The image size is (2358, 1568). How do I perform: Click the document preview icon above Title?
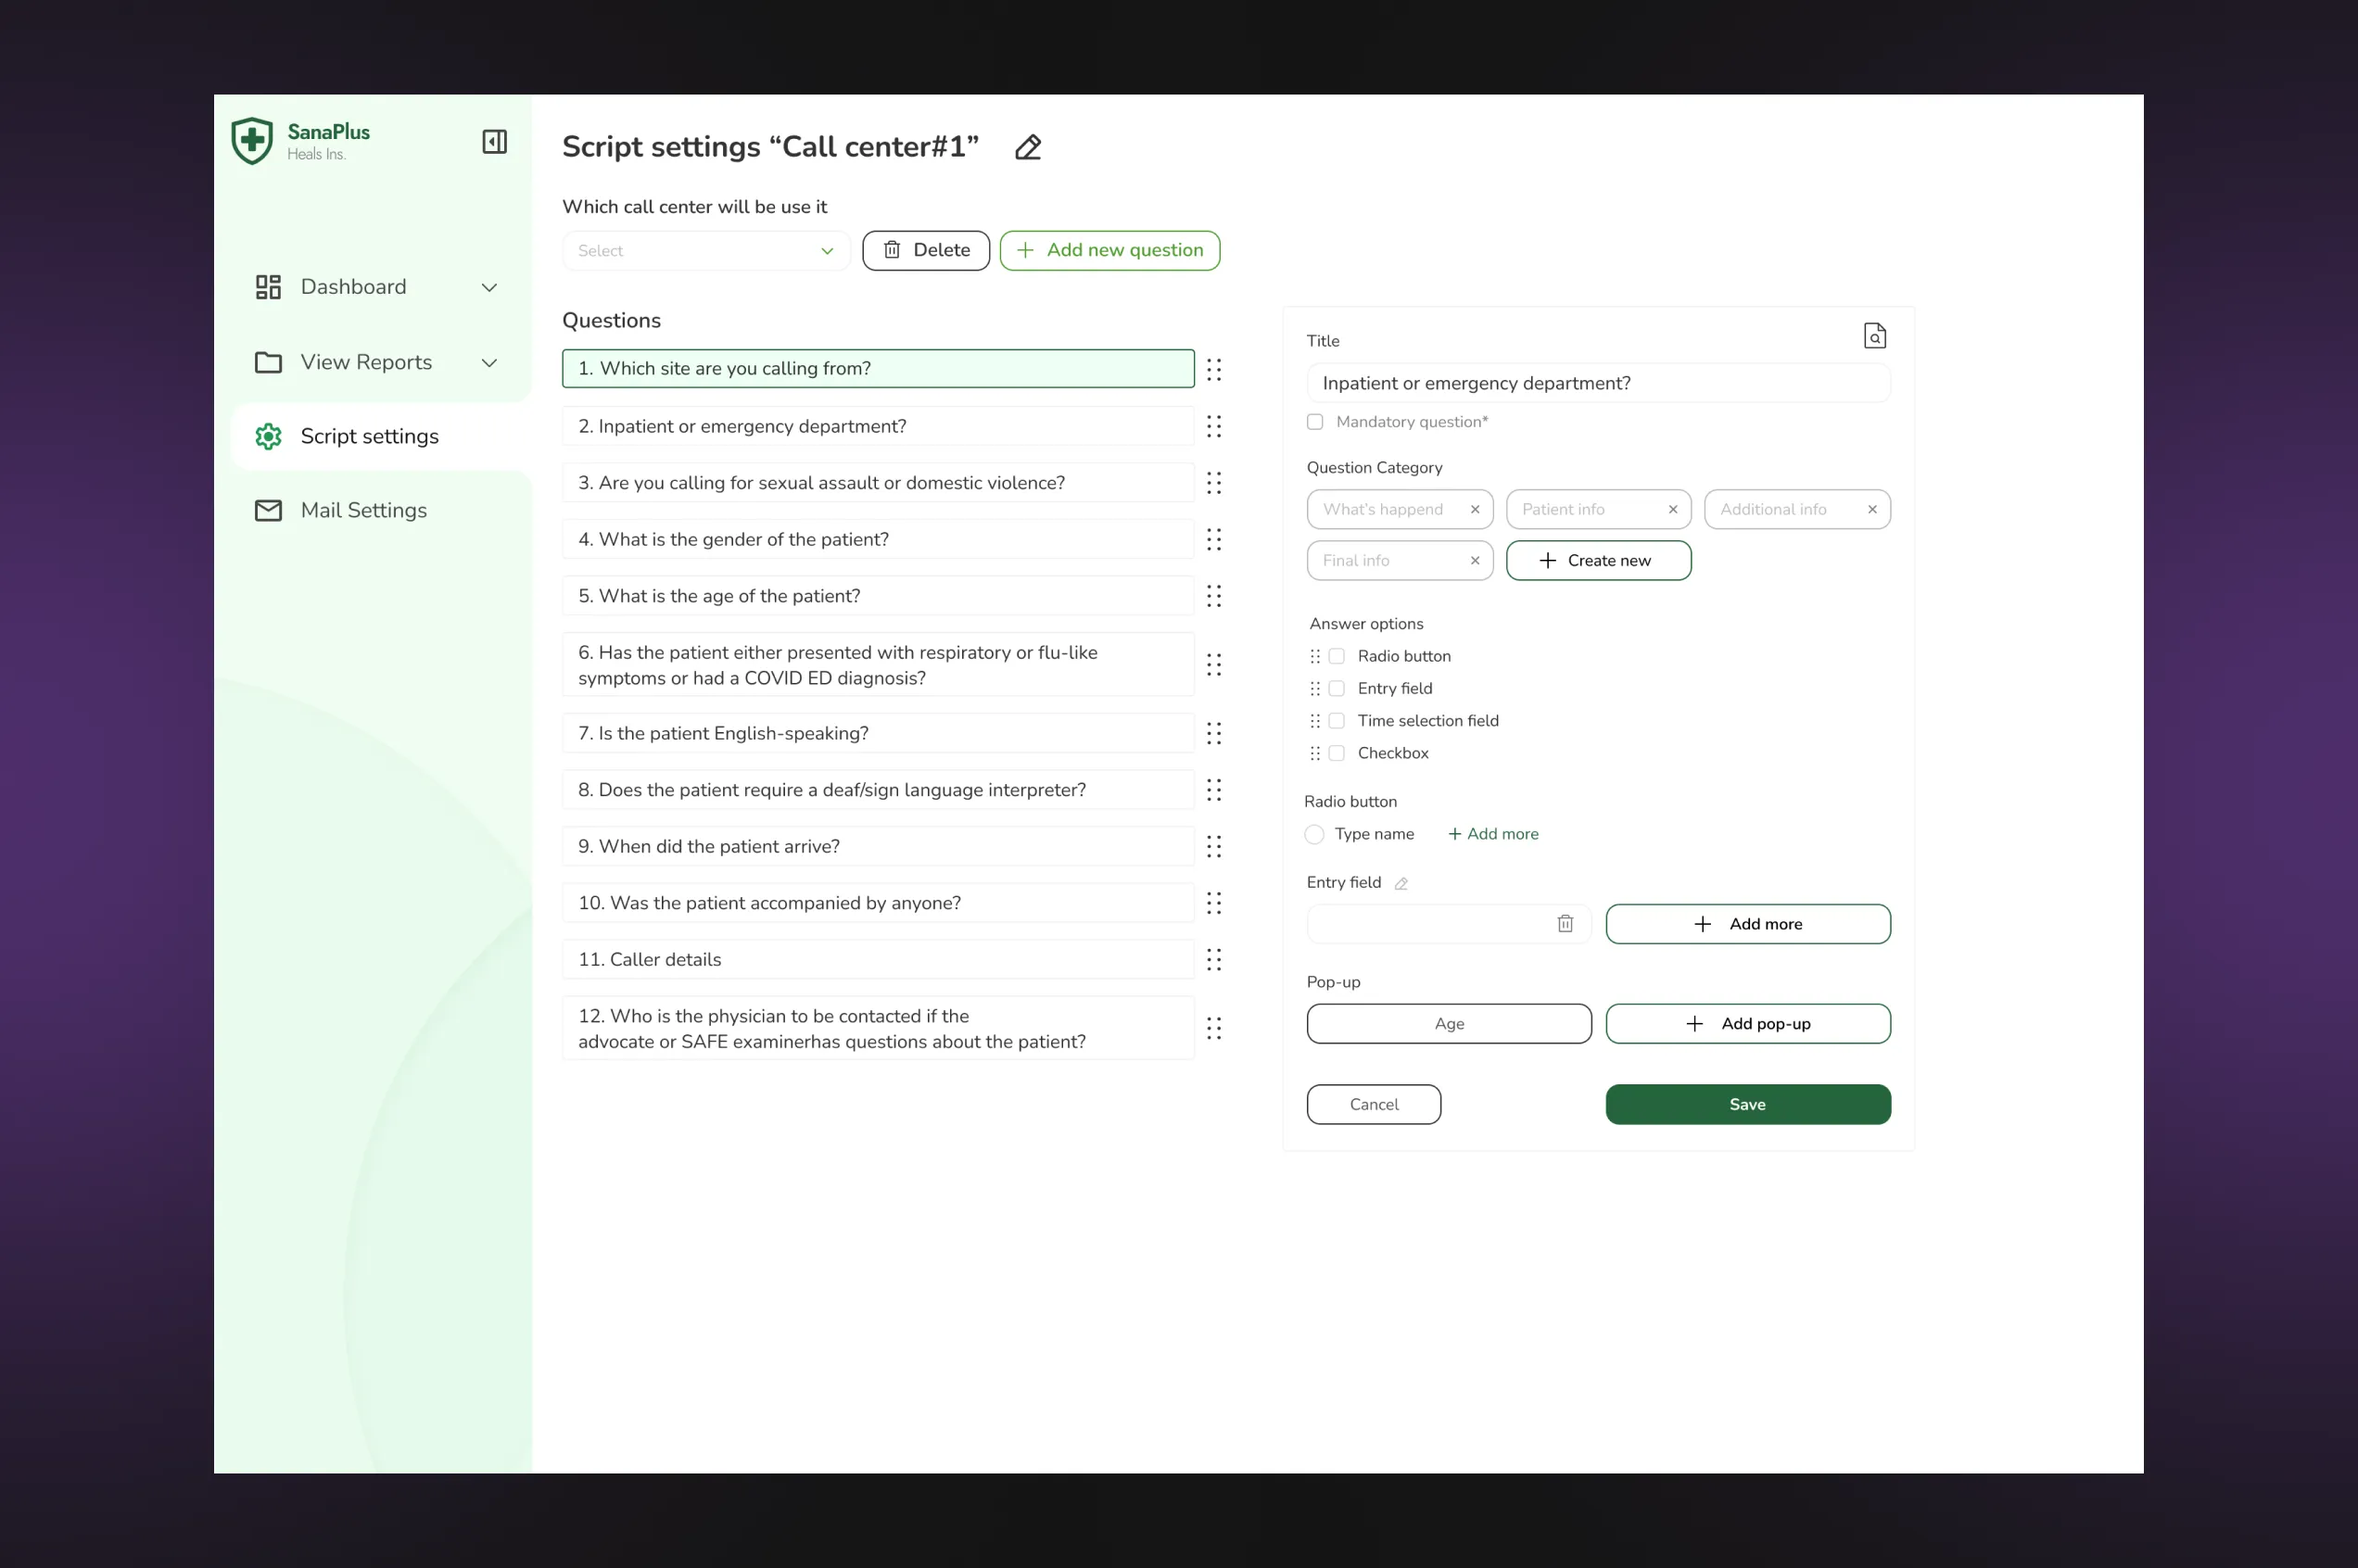click(1874, 336)
